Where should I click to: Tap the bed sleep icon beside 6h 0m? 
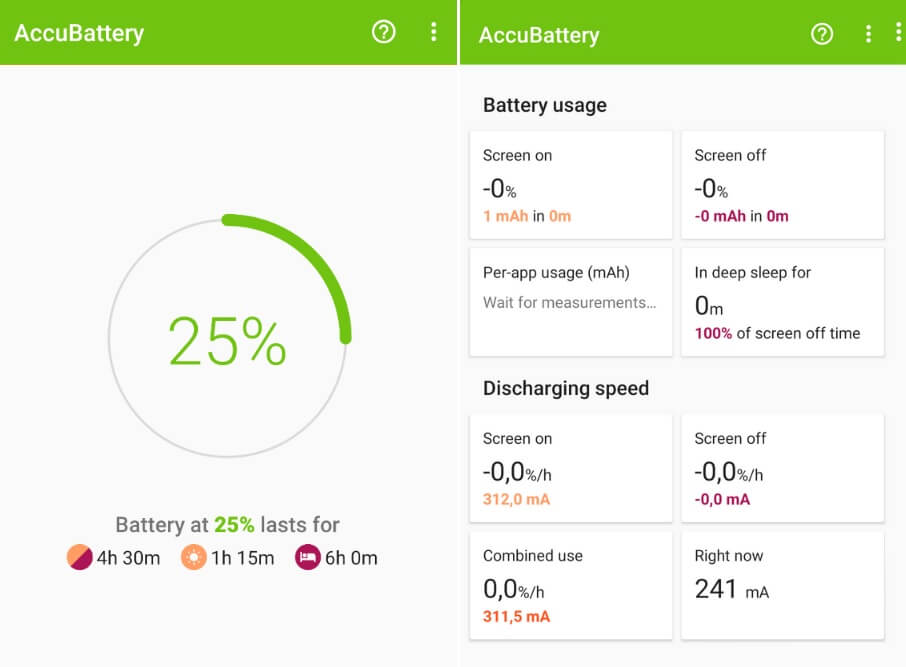(x=307, y=557)
